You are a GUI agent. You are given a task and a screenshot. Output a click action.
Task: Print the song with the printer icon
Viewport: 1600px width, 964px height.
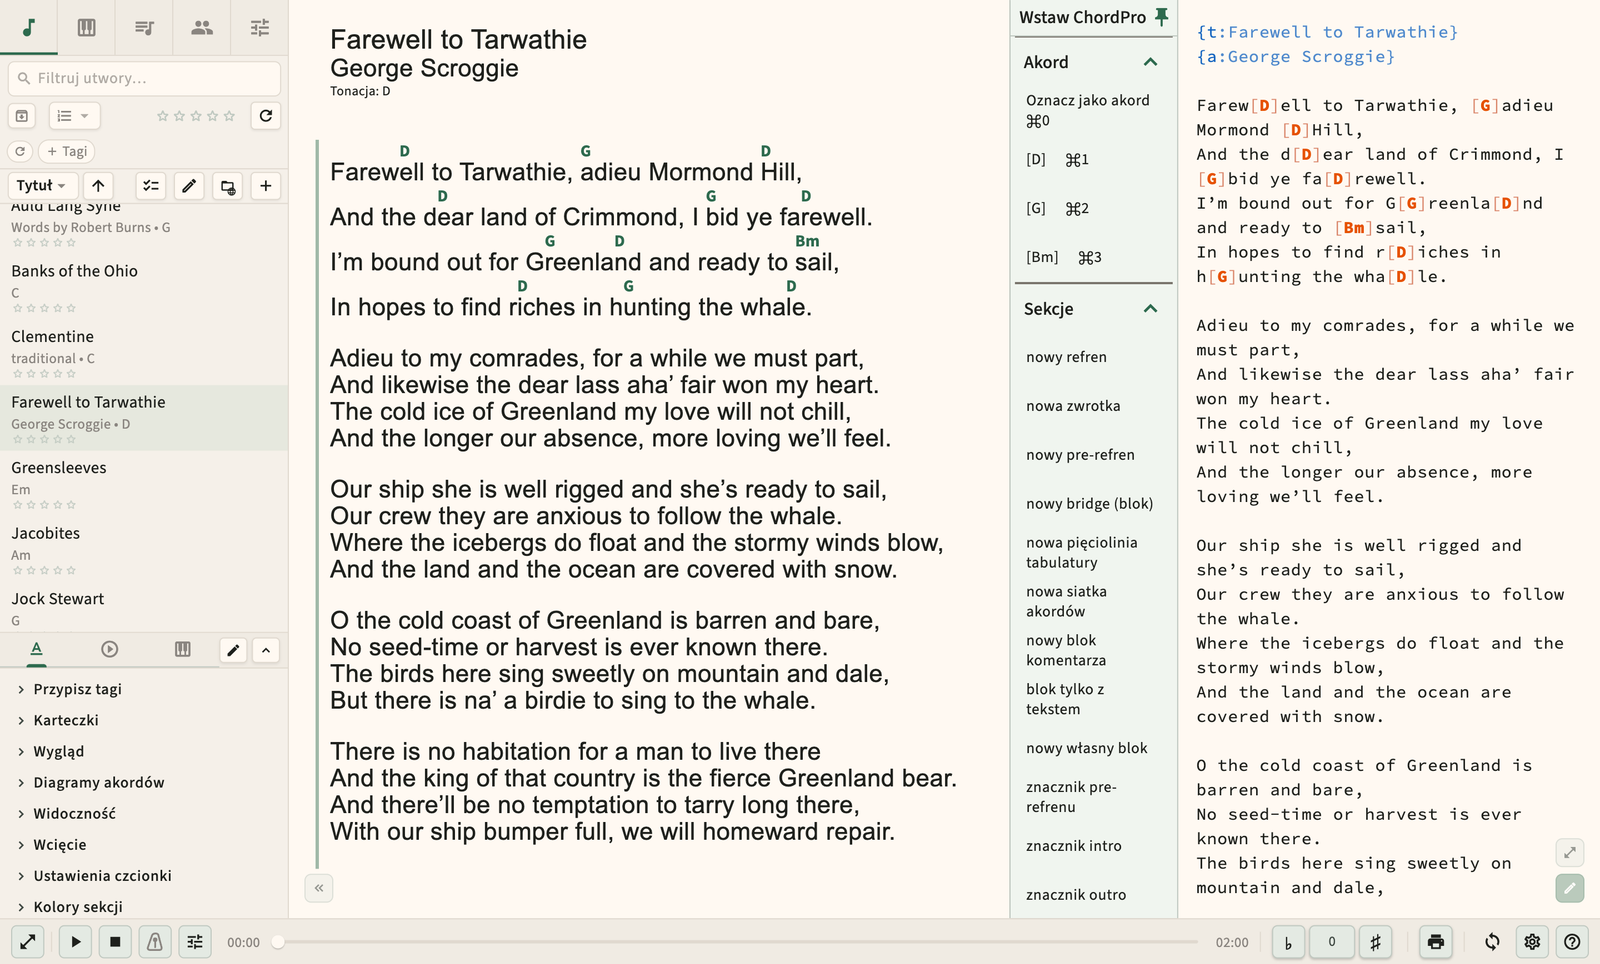1436,942
